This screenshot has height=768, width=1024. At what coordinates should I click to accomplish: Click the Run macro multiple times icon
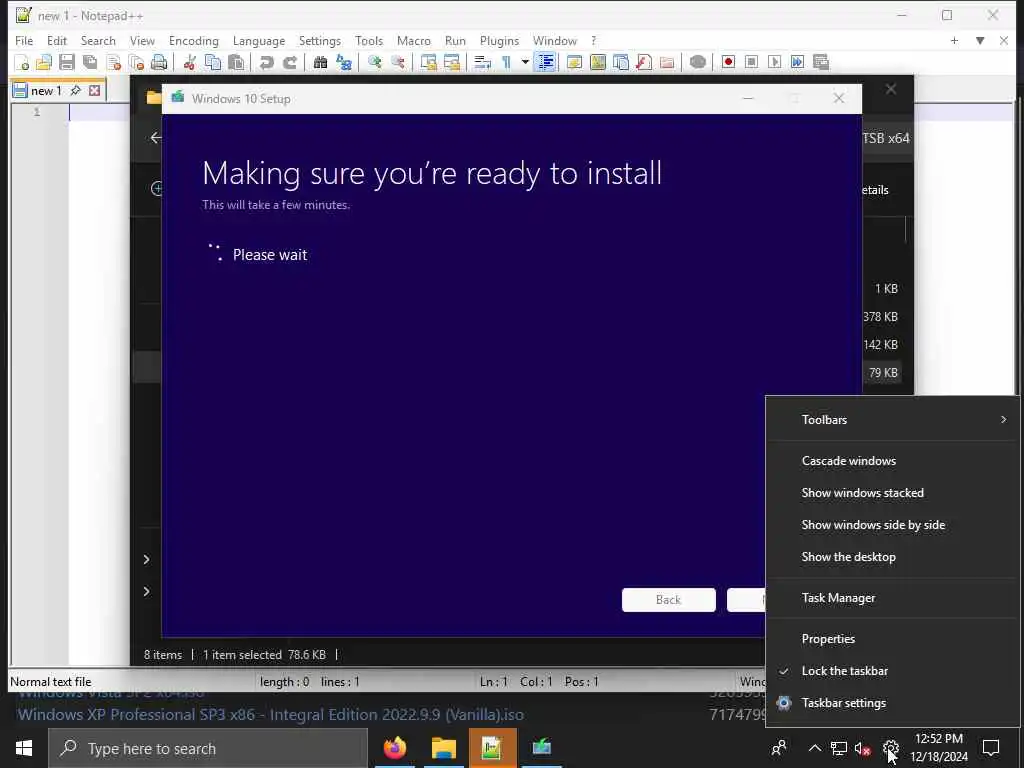click(x=797, y=62)
